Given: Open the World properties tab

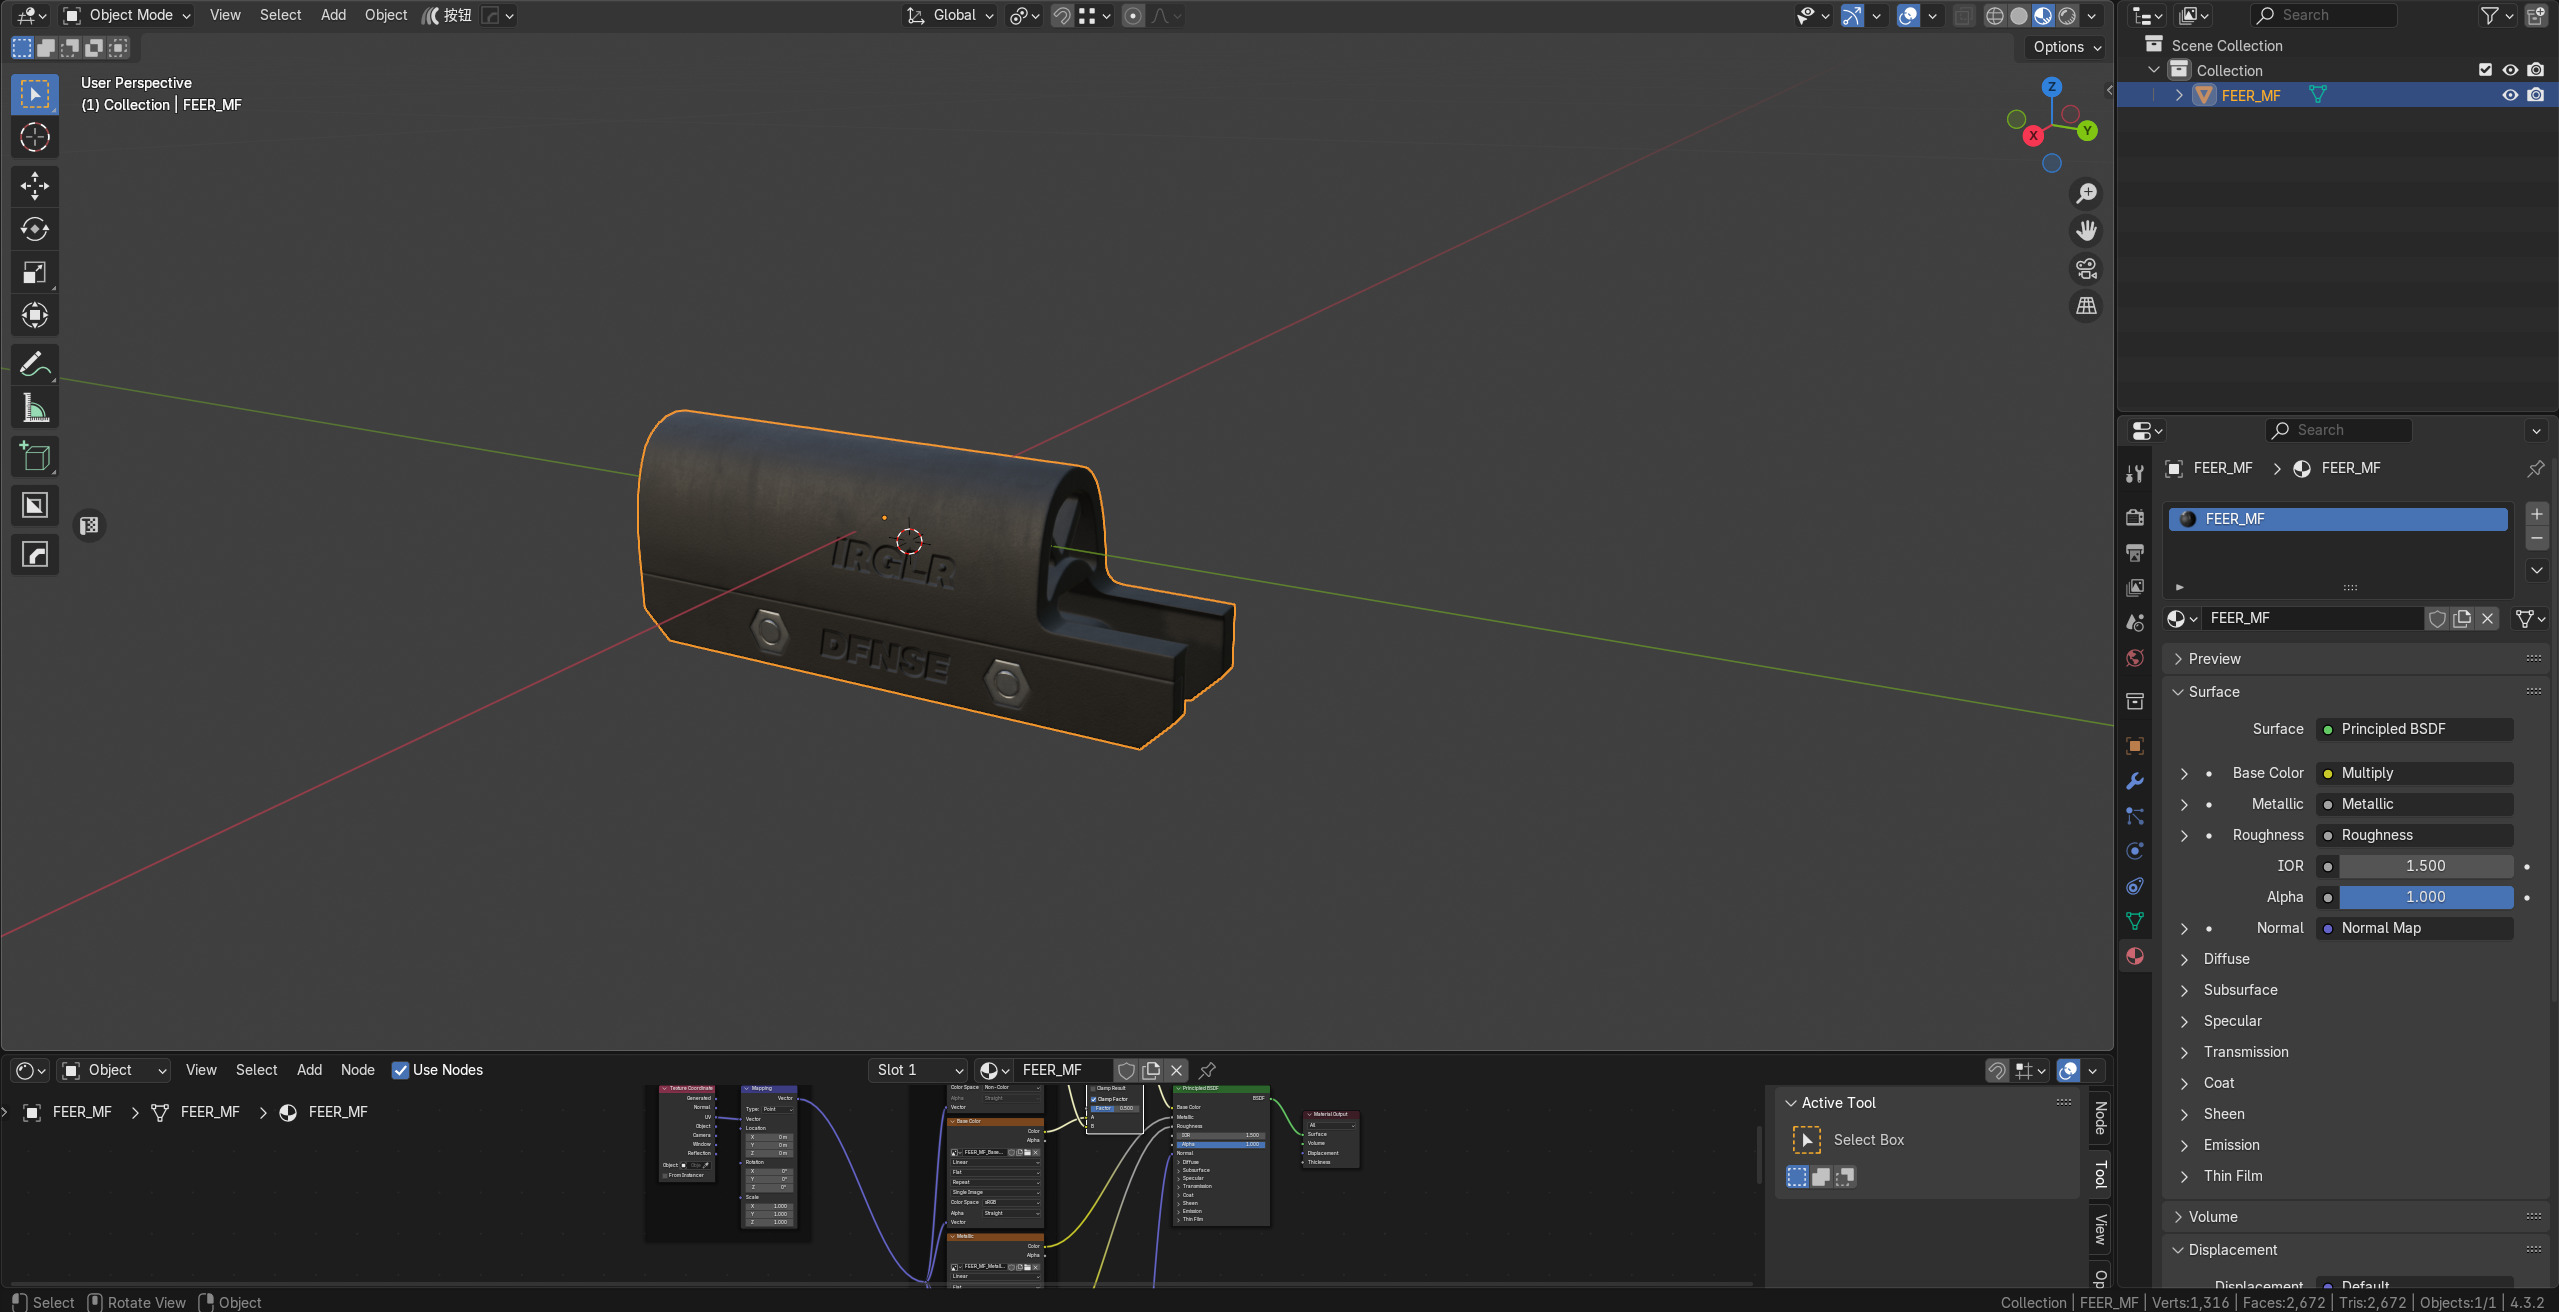Looking at the screenshot, I should 2135,658.
